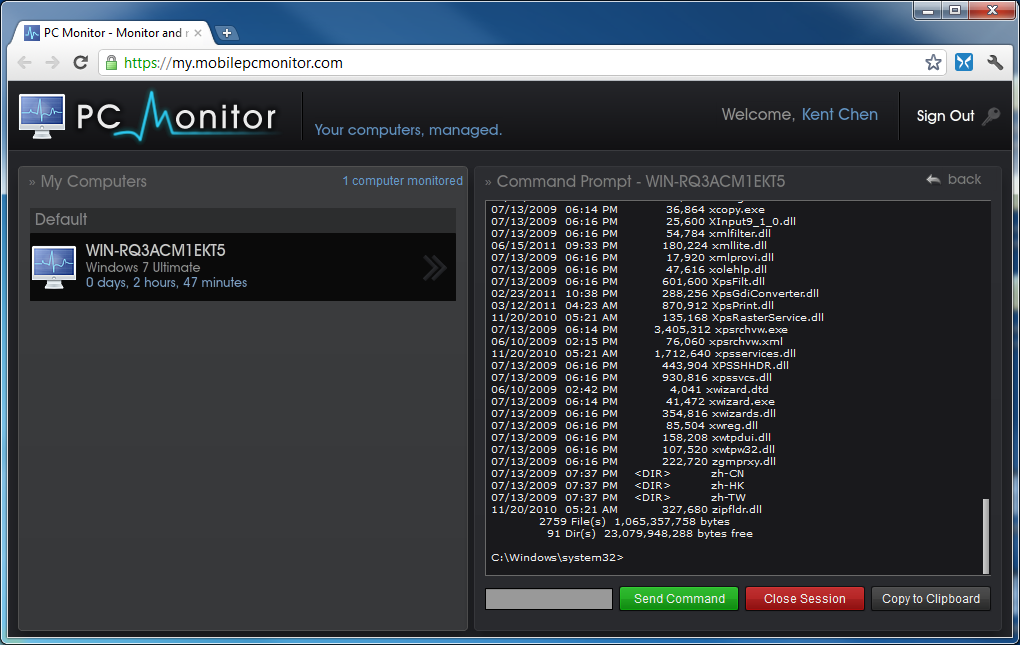The width and height of the screenshot is (1020, 645).
Task: Click the XpsRasterService.dll output line
Action: click(657, 317)
